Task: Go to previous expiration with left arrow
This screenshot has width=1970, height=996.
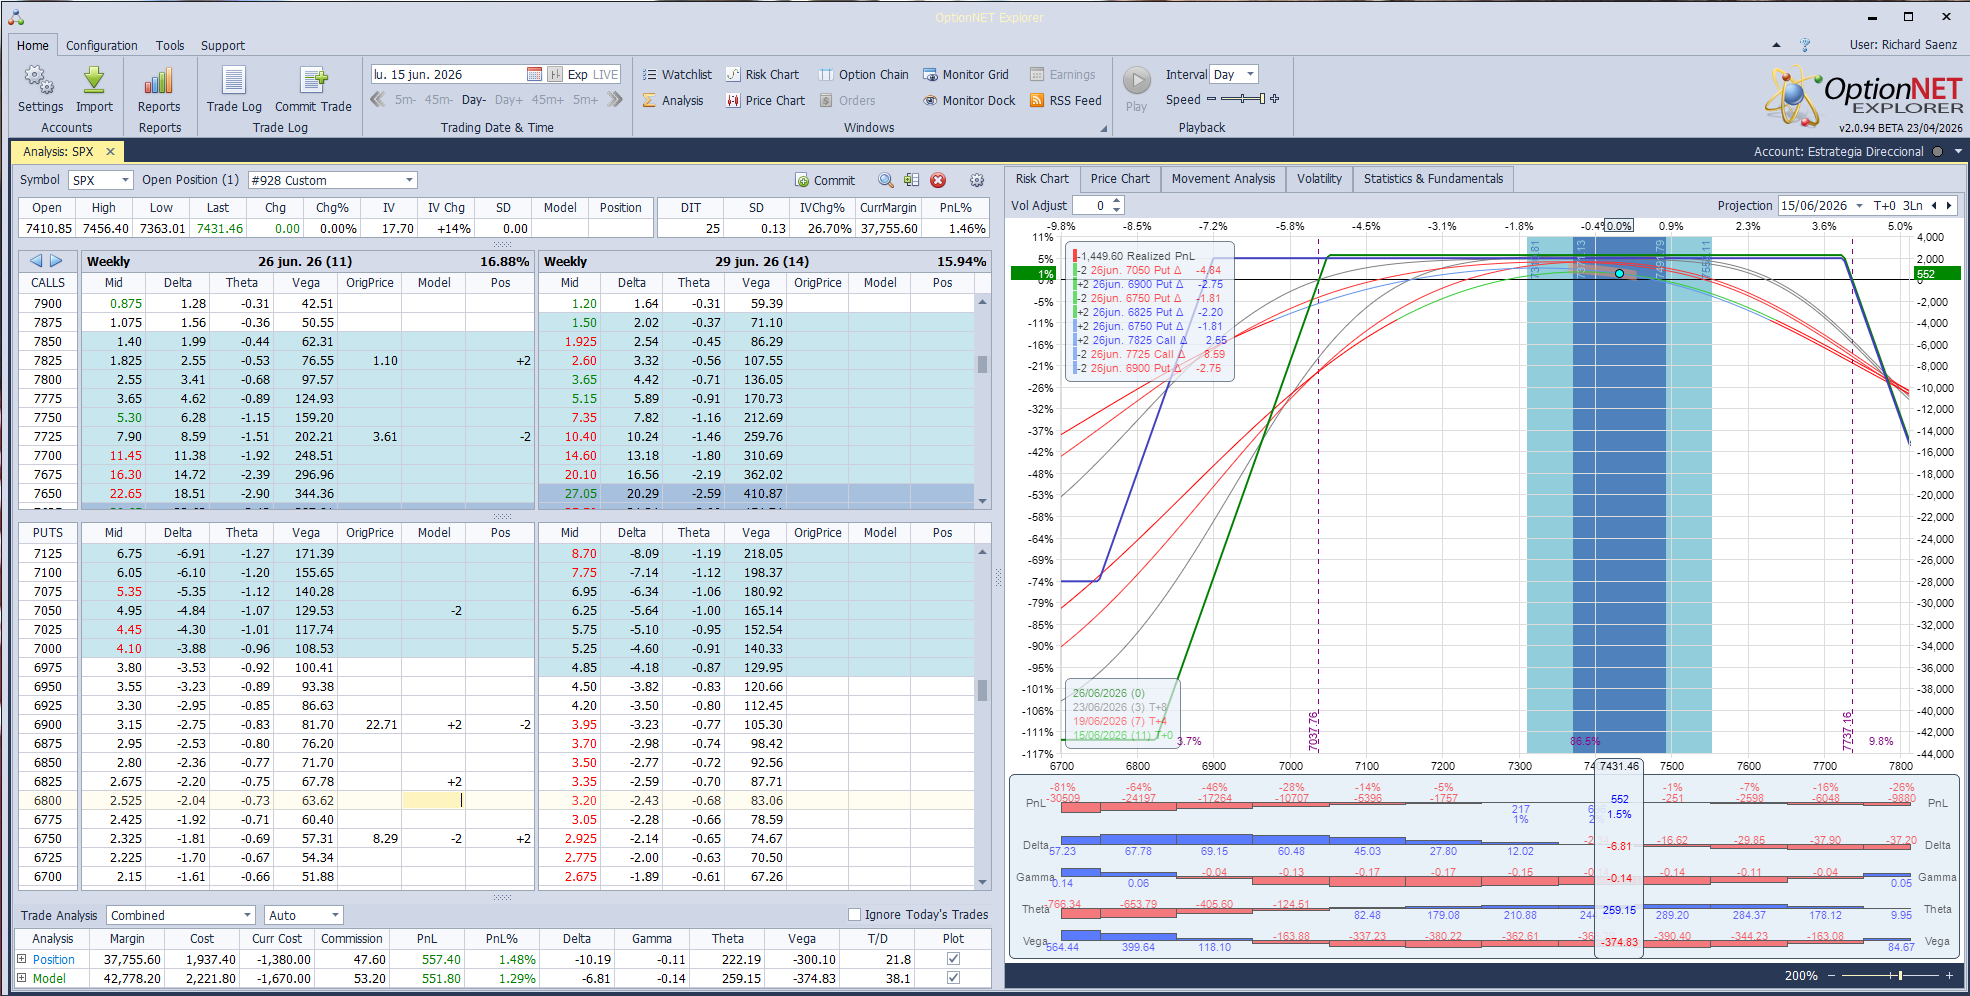Action: (36, 261)
